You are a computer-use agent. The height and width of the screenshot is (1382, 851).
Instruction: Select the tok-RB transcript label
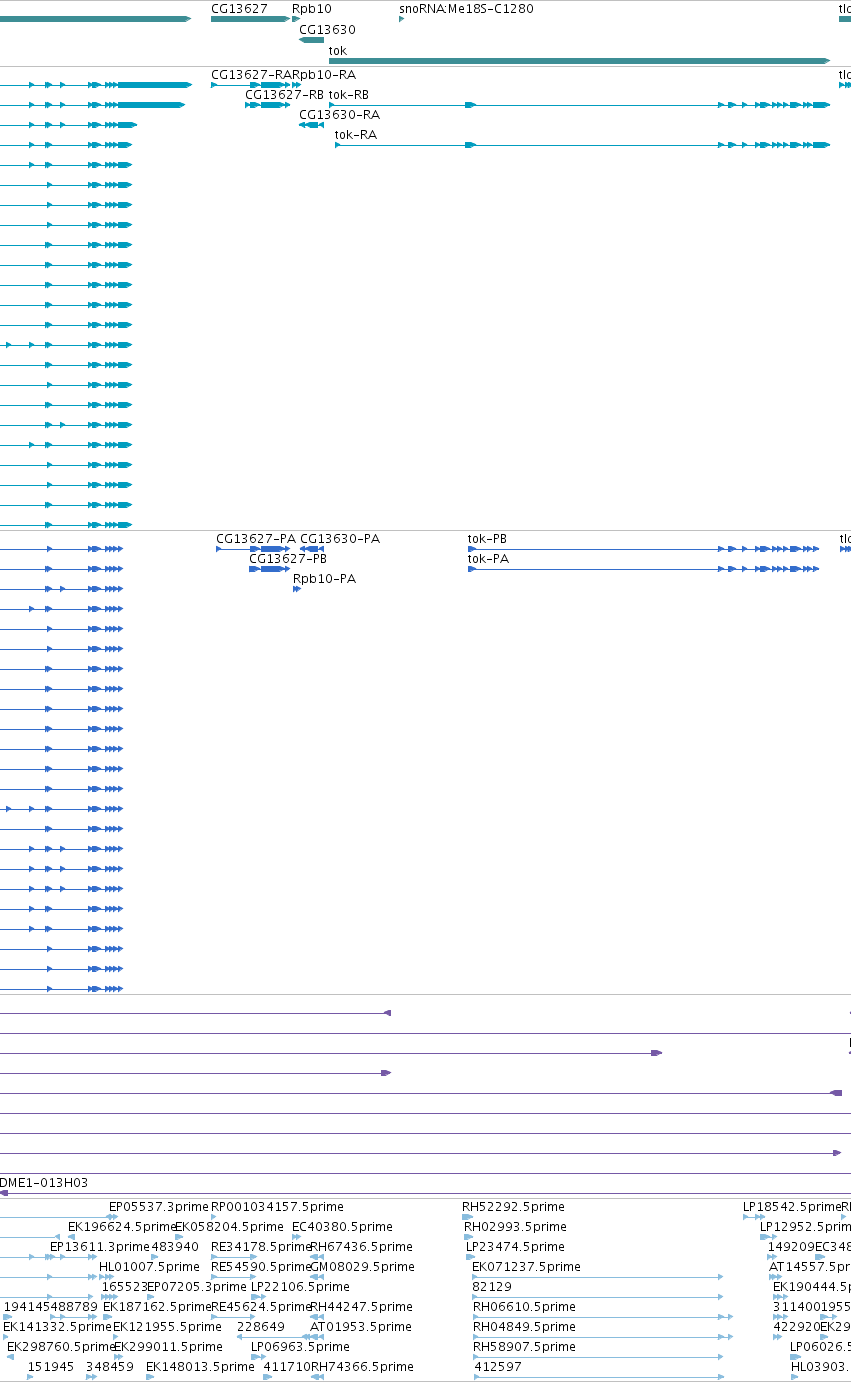pyautogui.click(x=349, y=94)
